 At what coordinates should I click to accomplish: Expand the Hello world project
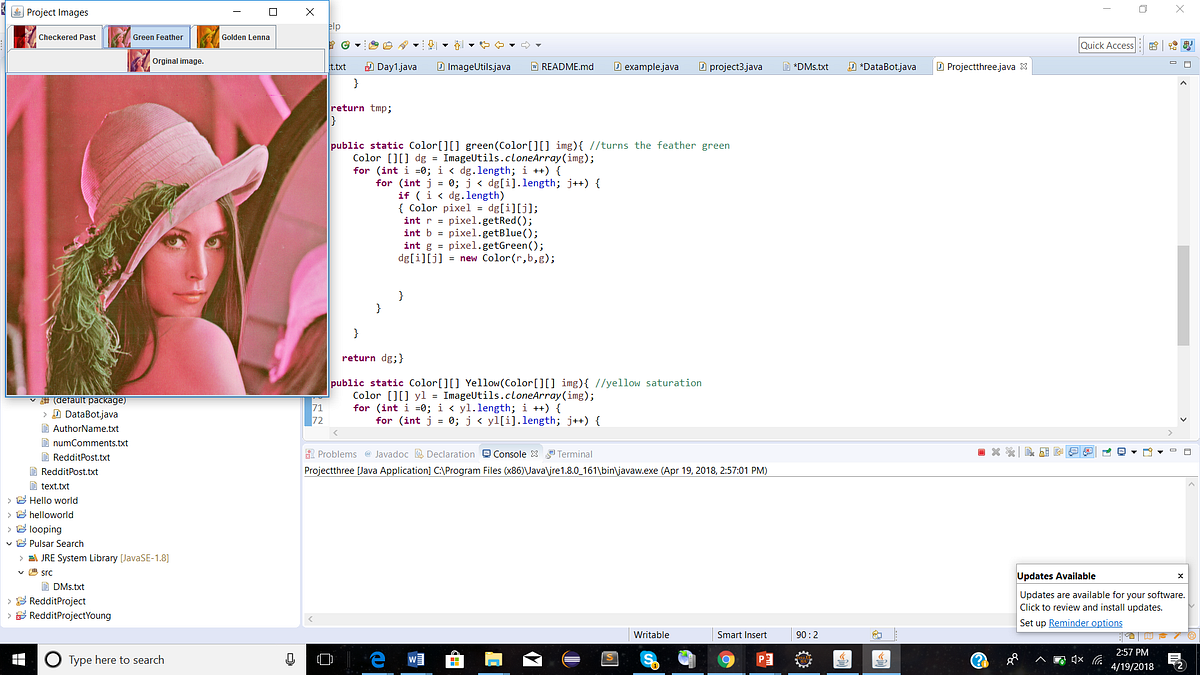8,500
